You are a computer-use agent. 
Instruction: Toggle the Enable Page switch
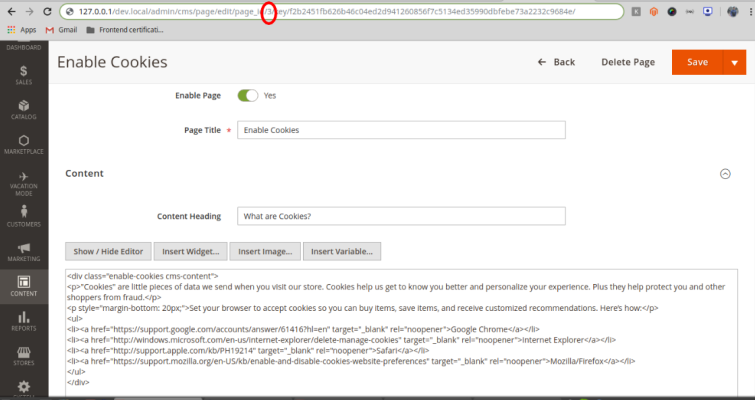click(247, 95)
